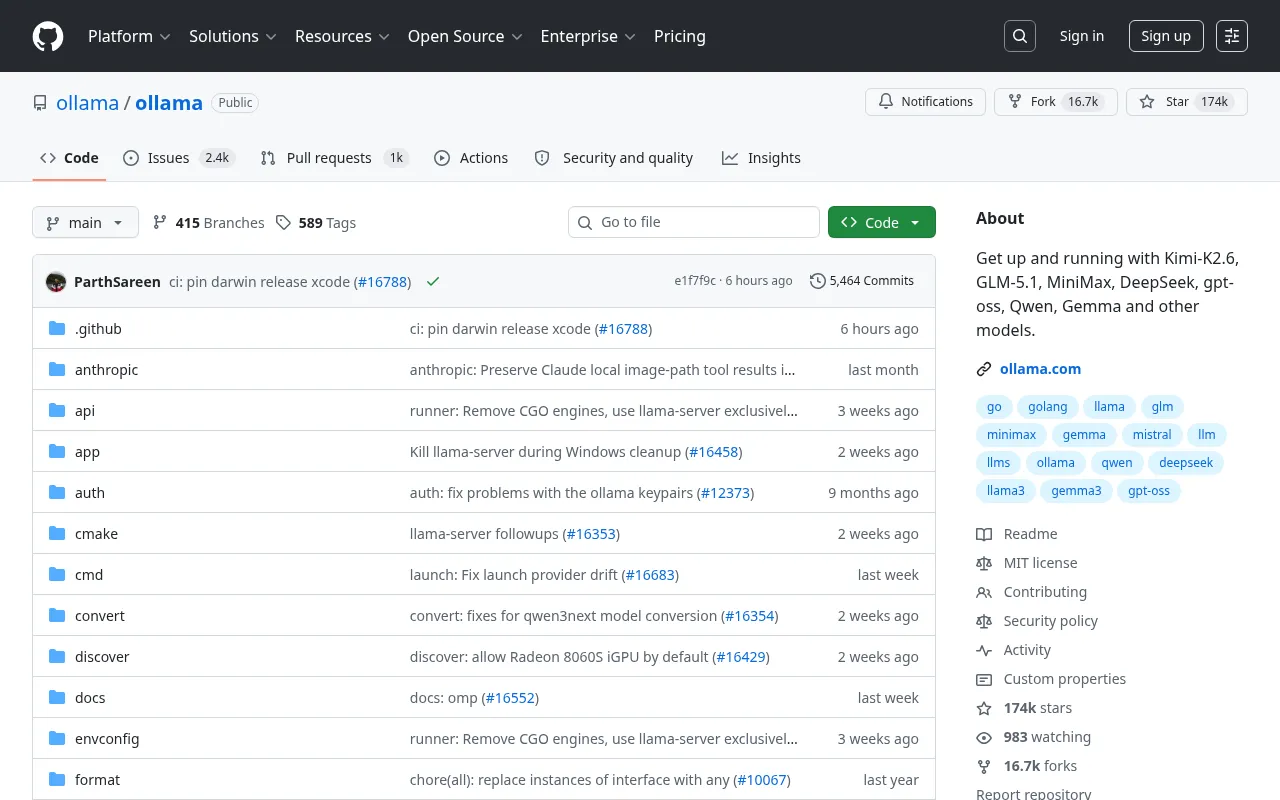Click the api folder icon

click(57, 411)
